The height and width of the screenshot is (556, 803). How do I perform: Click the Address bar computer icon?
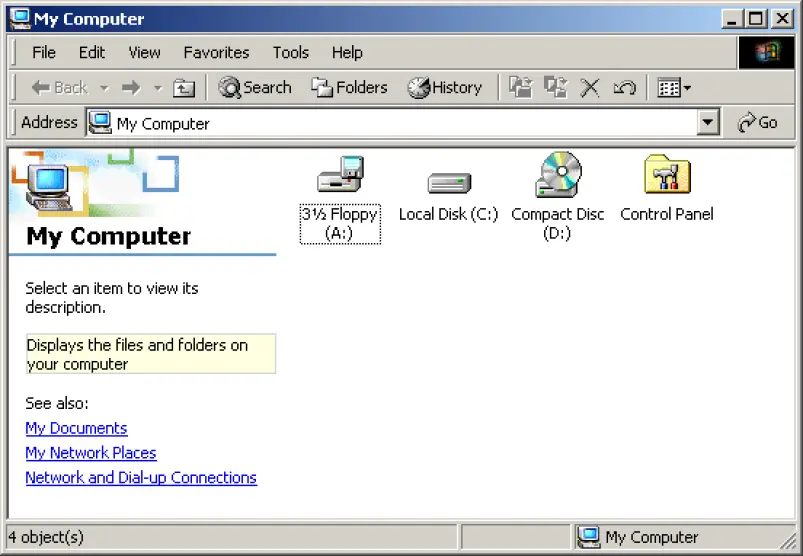100,123
